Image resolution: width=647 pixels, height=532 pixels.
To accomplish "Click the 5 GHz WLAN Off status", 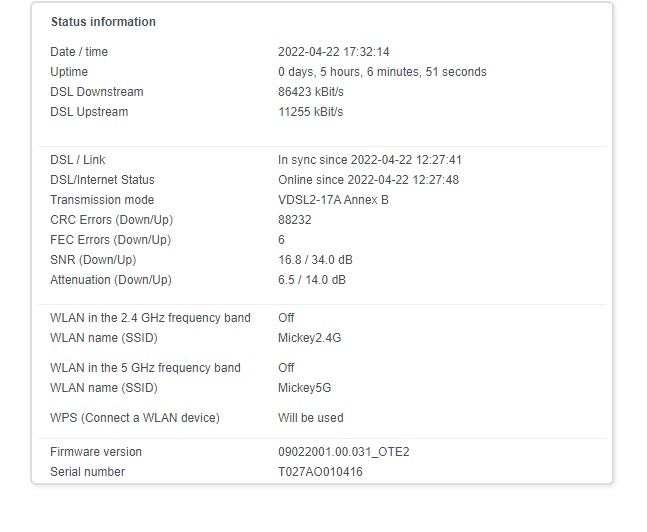I will (x=286, y=368).
